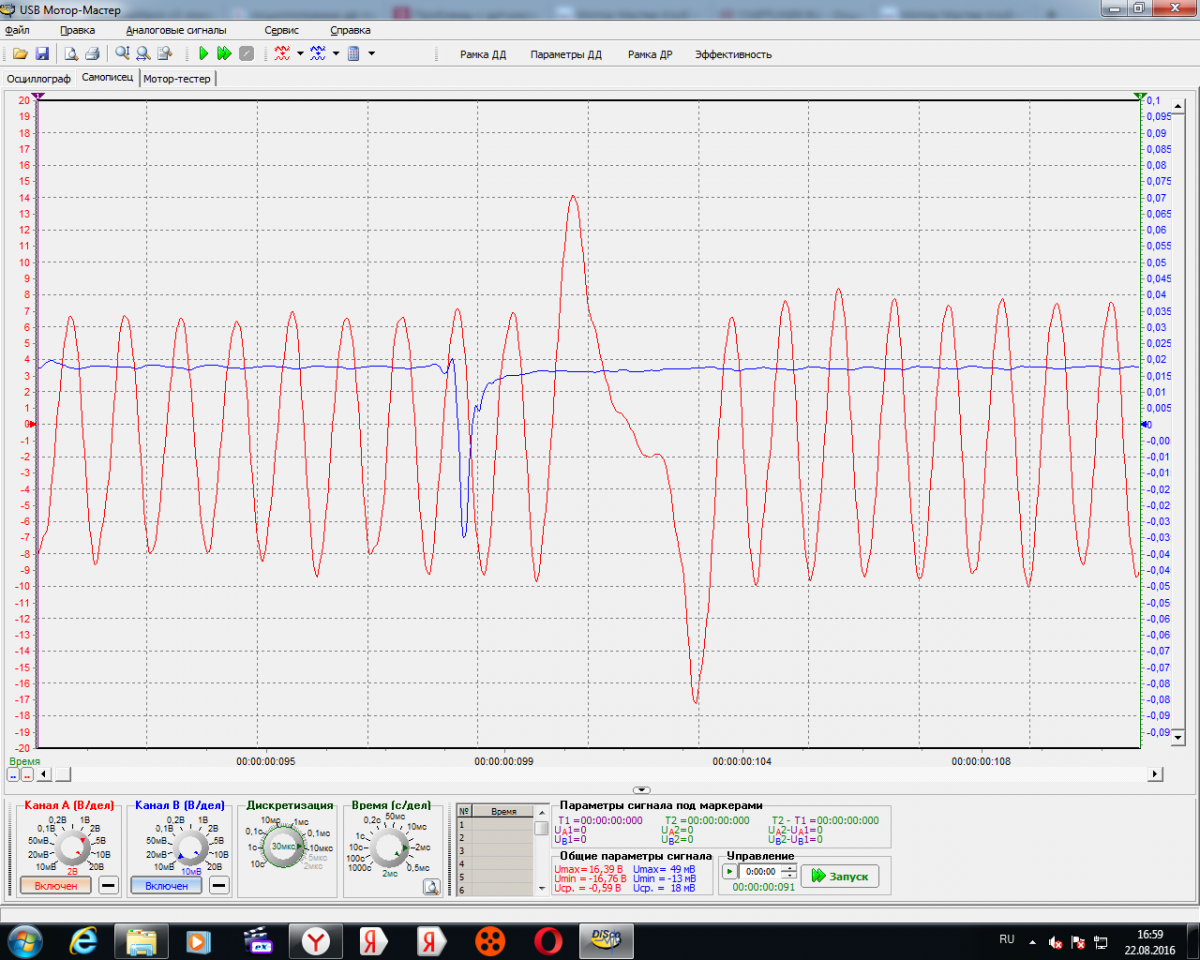Click red dashed marker button under chart
The width and height of the screenshot is (1200, 960).
click(27, 775)
